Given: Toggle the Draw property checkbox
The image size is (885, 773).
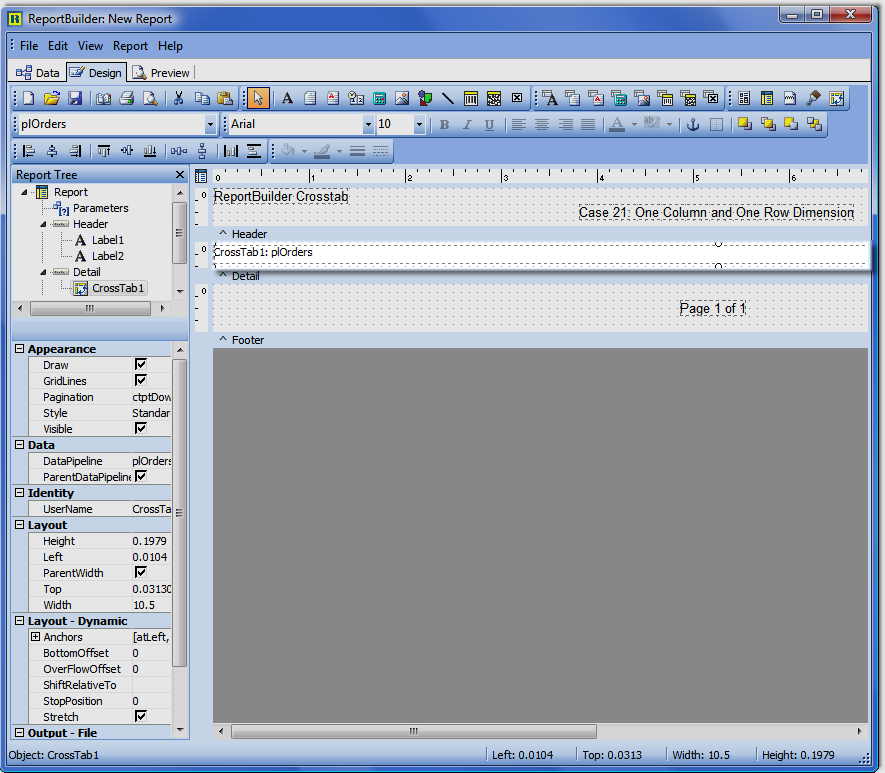Looking at the screenshot, I should pos(141,364).
